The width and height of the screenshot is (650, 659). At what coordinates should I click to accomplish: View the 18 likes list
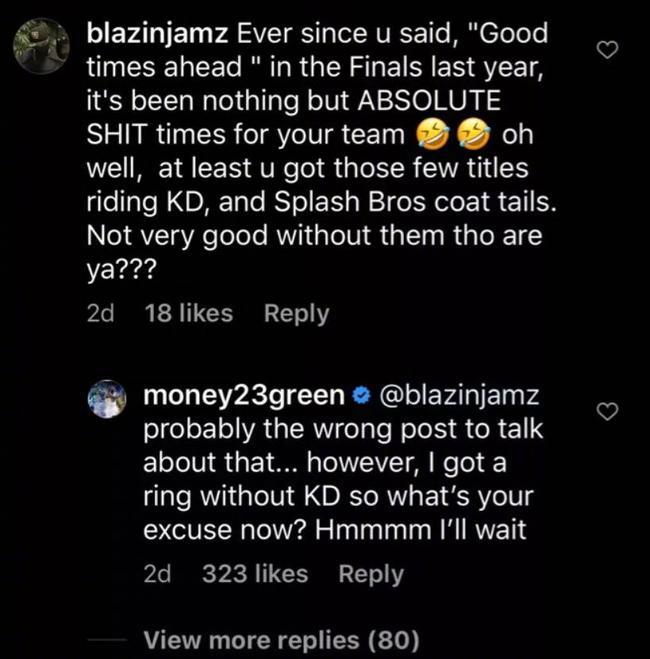click(x=189, y=313)
